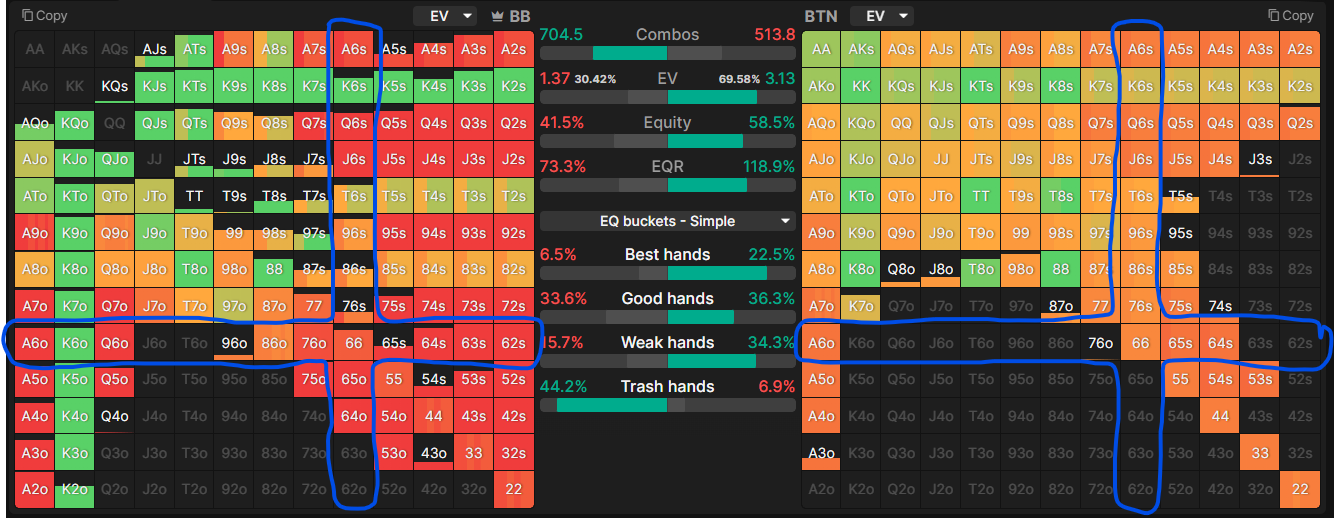Image resolution: width=1335 pixels, height=518 pixels.
Task: Click J3s cell in BTN range grid
Action: pos(1260,159)
